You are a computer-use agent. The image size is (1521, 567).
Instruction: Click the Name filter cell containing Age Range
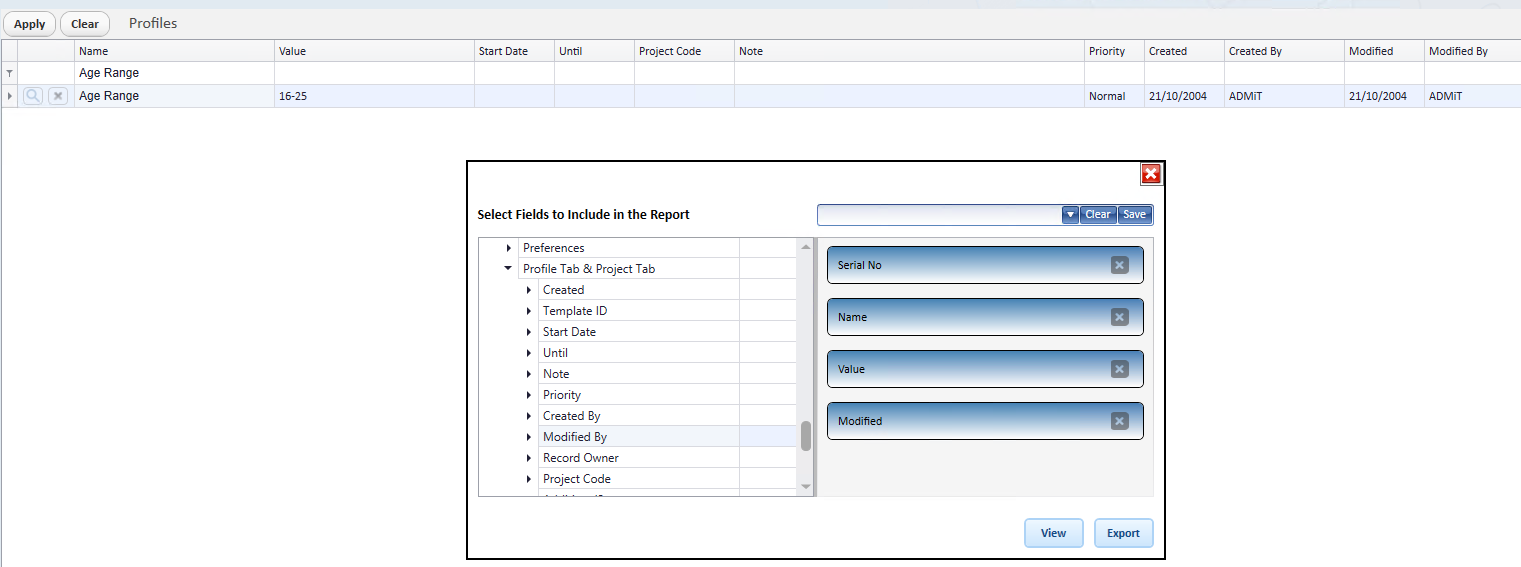(x=175, y=73)
